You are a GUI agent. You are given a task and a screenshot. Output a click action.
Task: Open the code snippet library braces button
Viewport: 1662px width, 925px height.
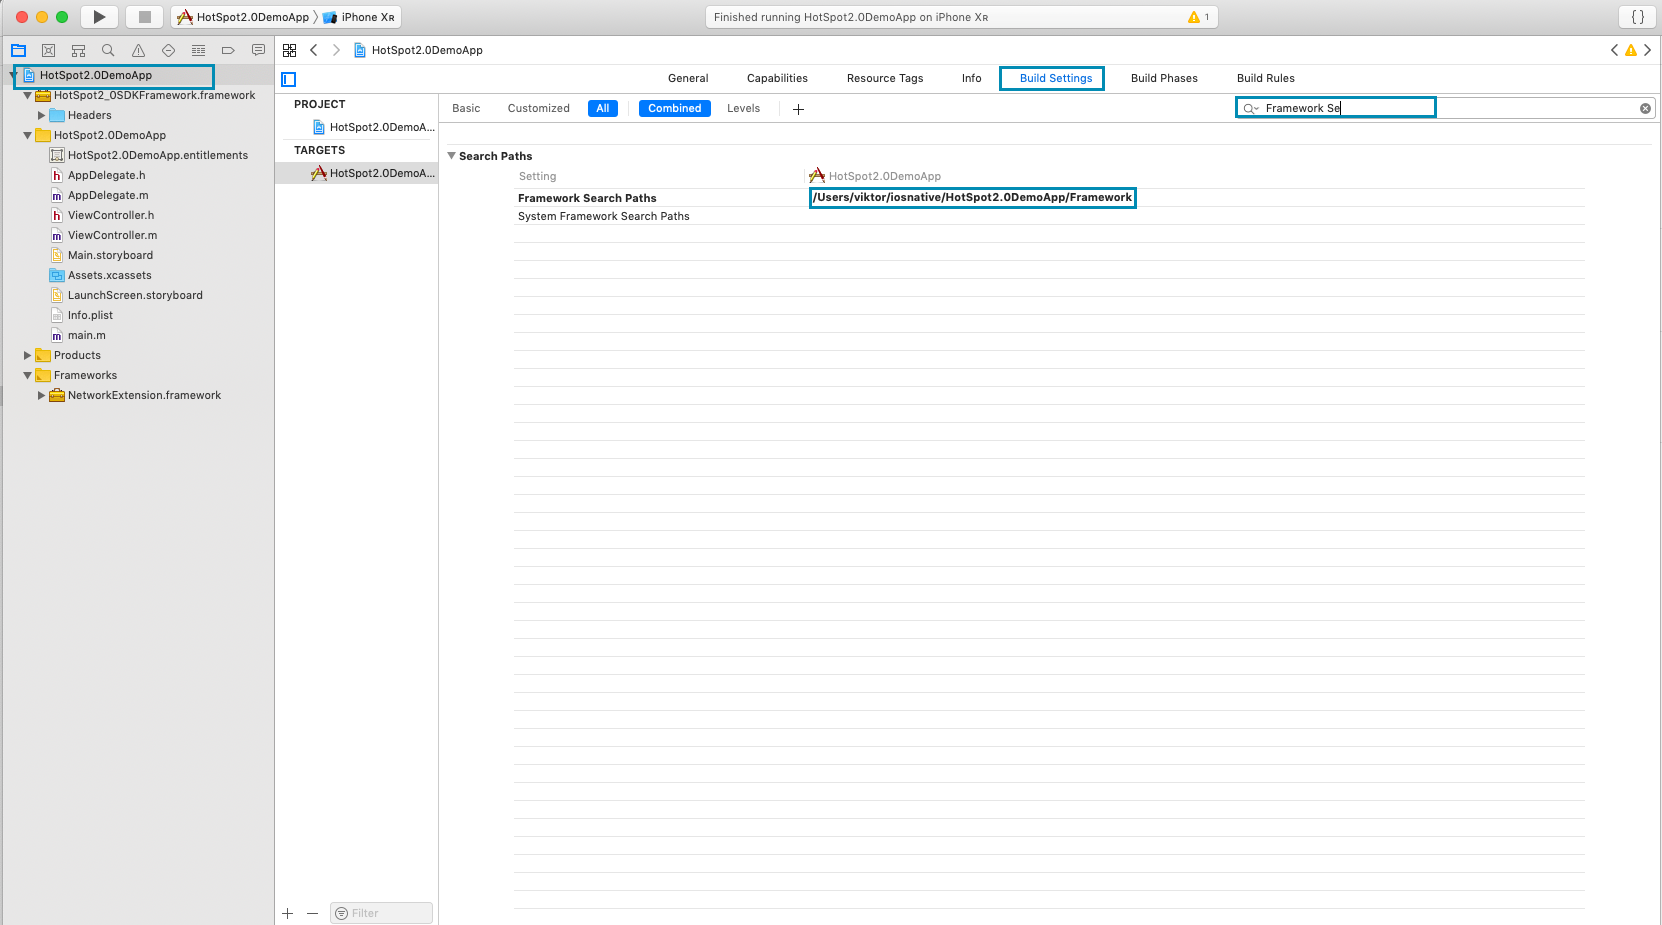1638,17
